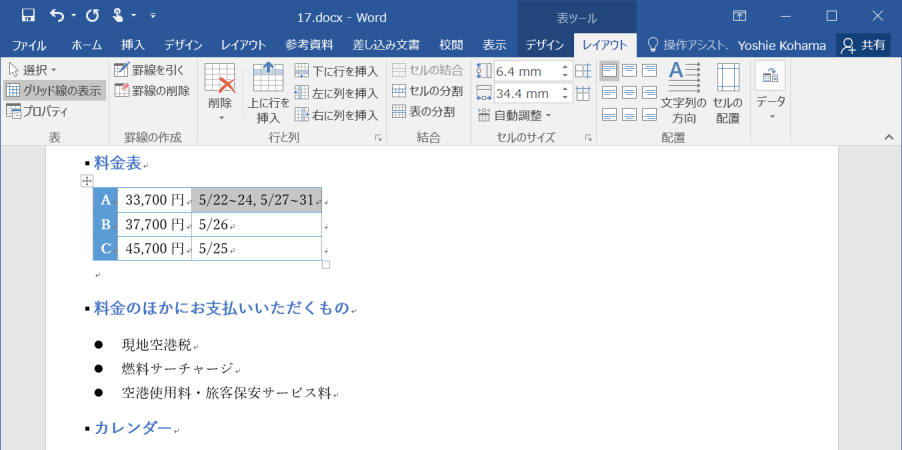Open the 差し込み文書 tab
Screen dimensions: 902x450
386,45
